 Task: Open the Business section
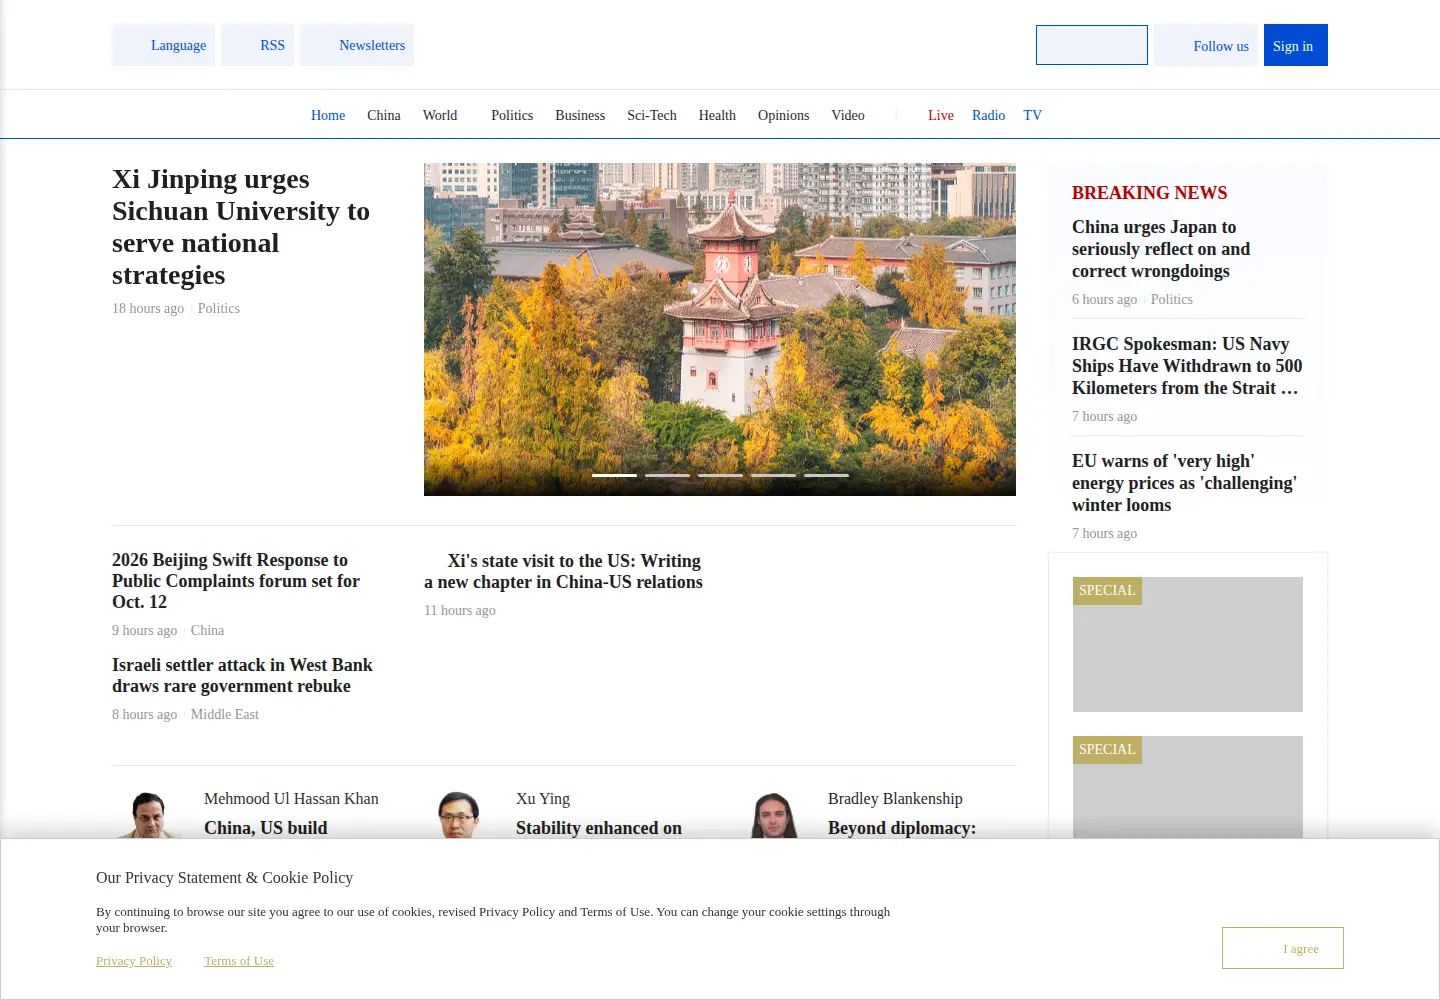(580, 115)
